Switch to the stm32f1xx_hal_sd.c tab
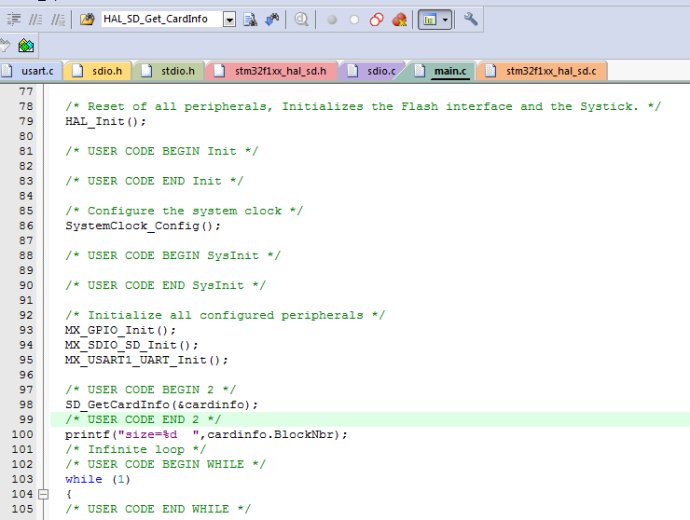 pos(543,71)
